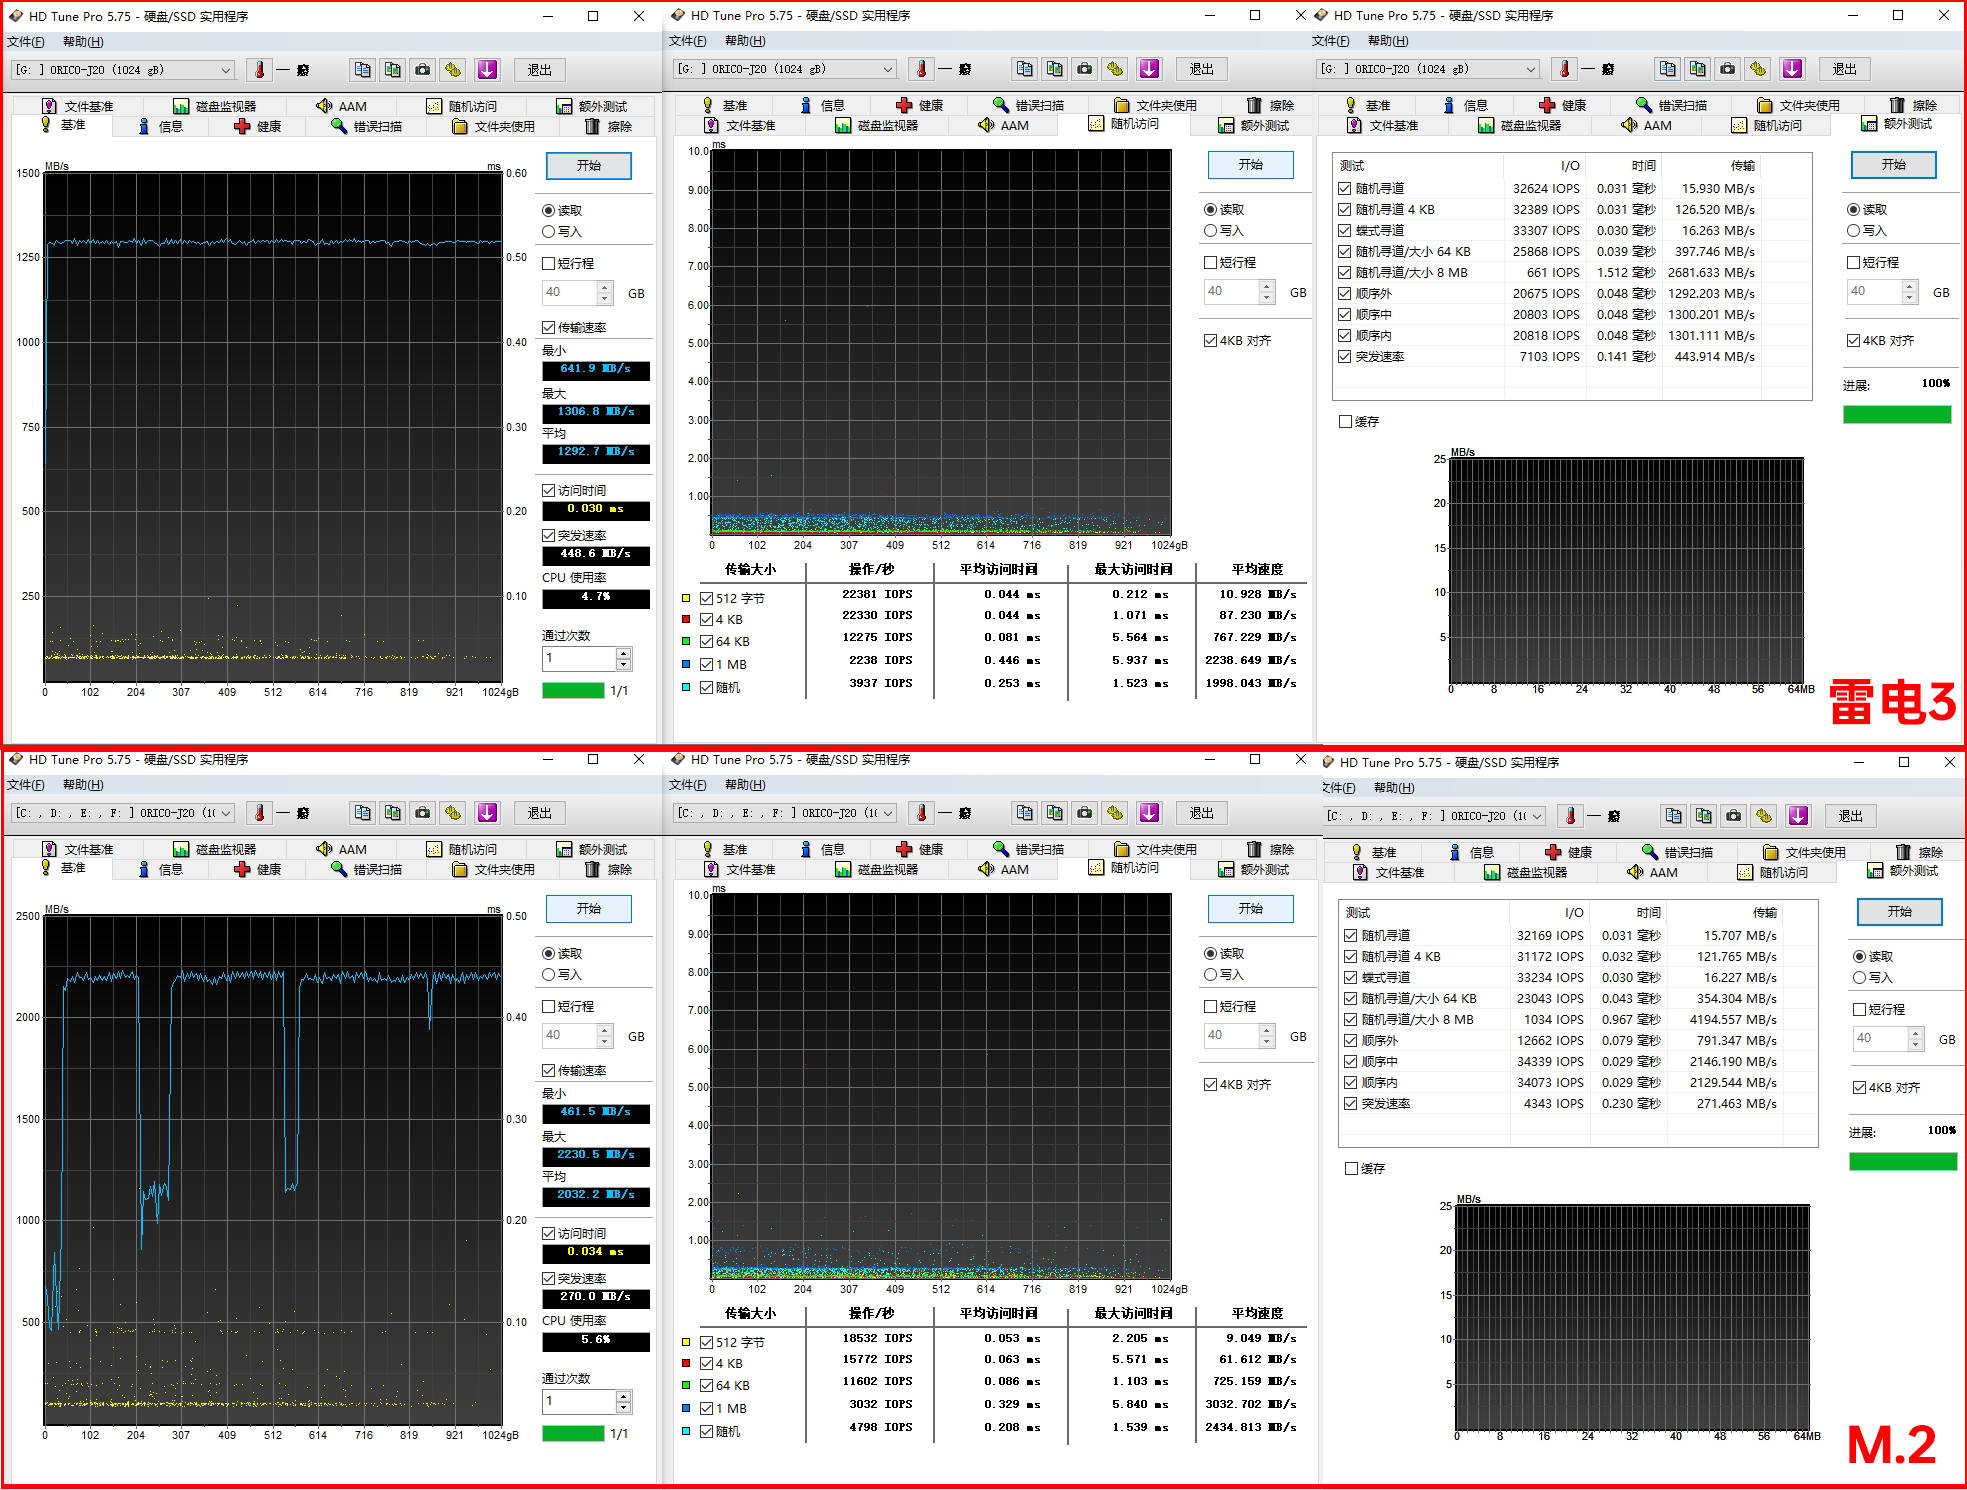Enable 缓存 checkbox in C: extra tests window
1967x1490 pixels.
click(x=1352, y=1168)
